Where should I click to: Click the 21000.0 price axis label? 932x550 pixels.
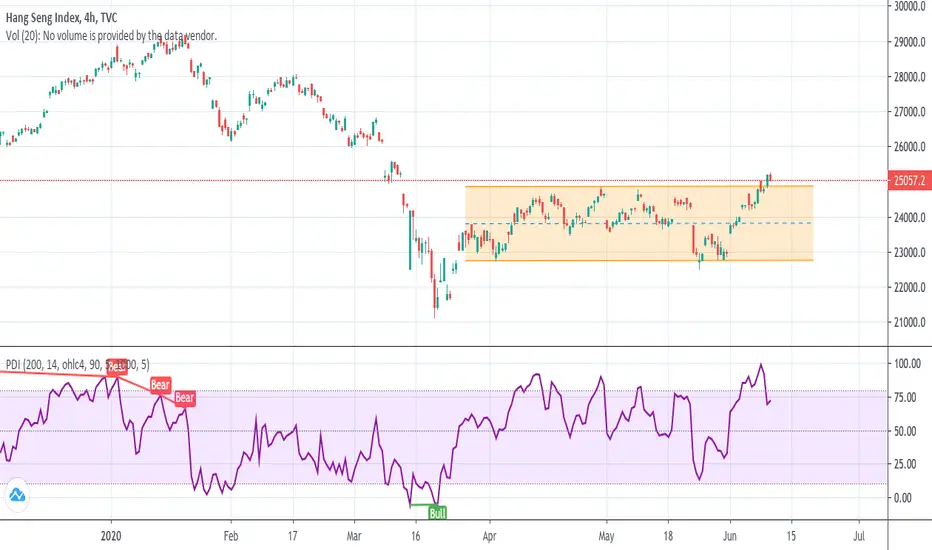[x=909, y=323]
